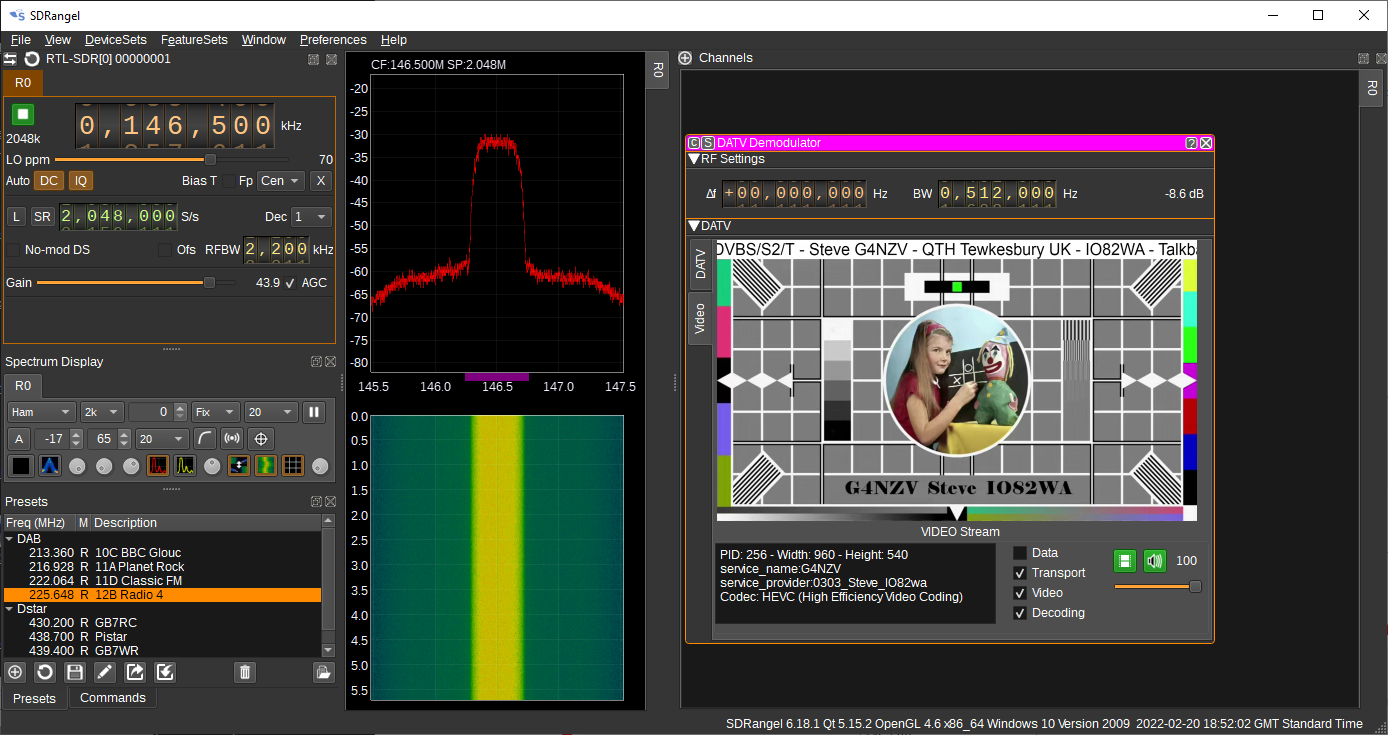Toggle spectrum autoscale A button
The height and width of the screenshot is (735, 1388).
(18, 439)
